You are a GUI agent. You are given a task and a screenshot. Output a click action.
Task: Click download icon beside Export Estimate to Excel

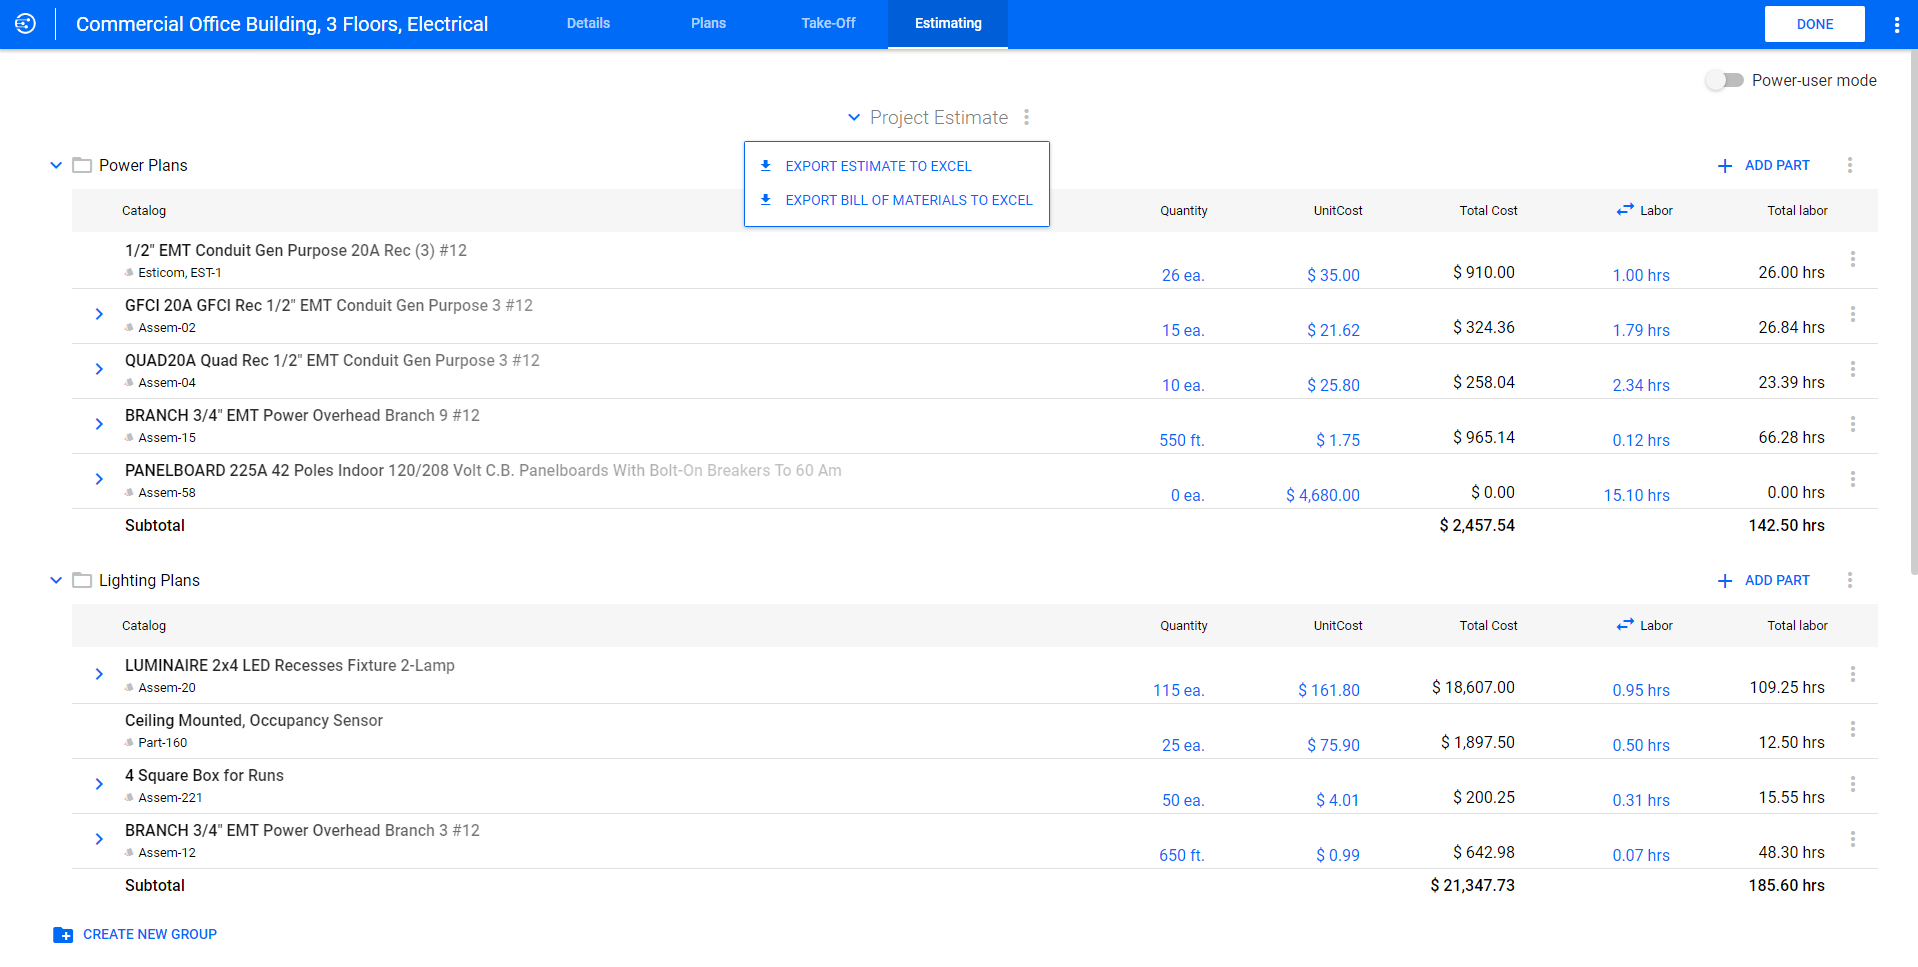(x=766, y=166)
